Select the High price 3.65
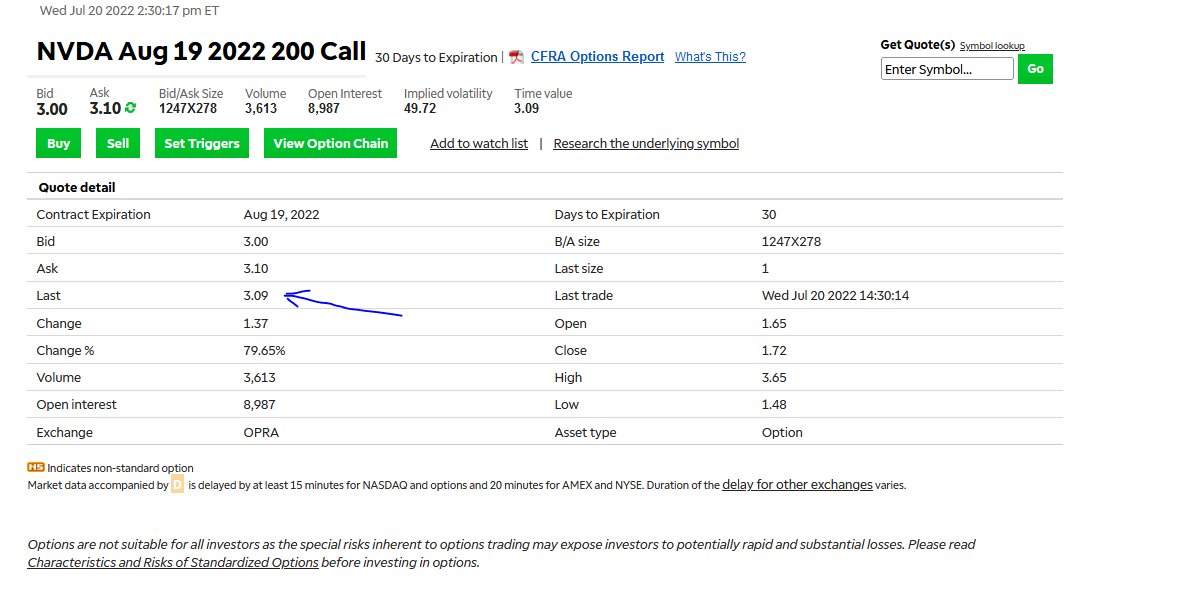 click(x=774, y=378)
